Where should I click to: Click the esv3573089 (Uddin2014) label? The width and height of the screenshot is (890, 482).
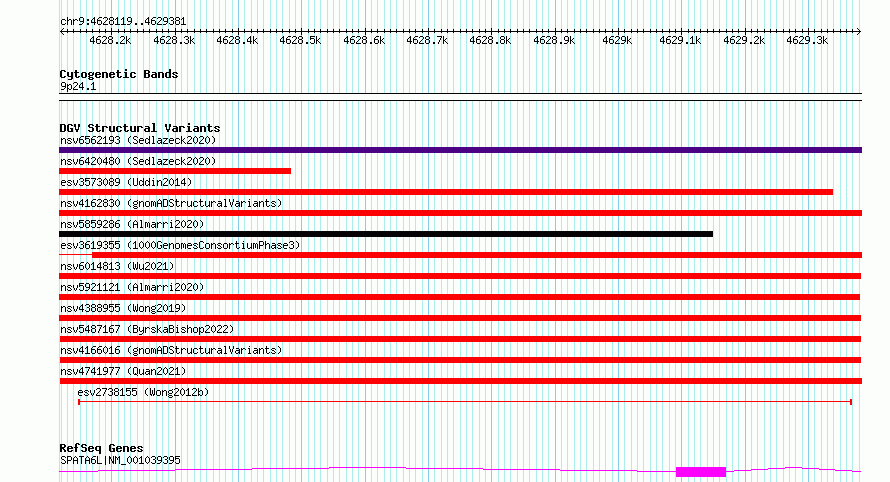[x=126, y=182]
